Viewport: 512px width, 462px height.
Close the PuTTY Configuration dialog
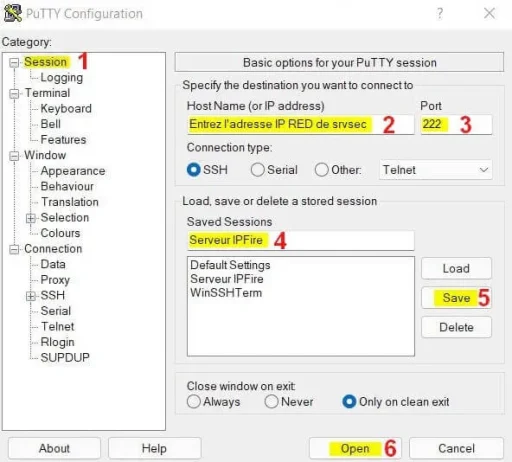pyautogui.click(x=489, y=13)
